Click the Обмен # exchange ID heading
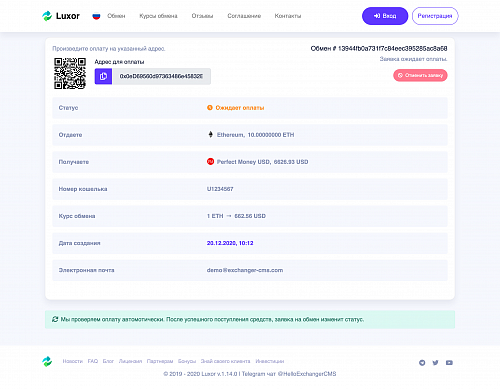Screen dimensions: 500x389 [x=379, y=49]
